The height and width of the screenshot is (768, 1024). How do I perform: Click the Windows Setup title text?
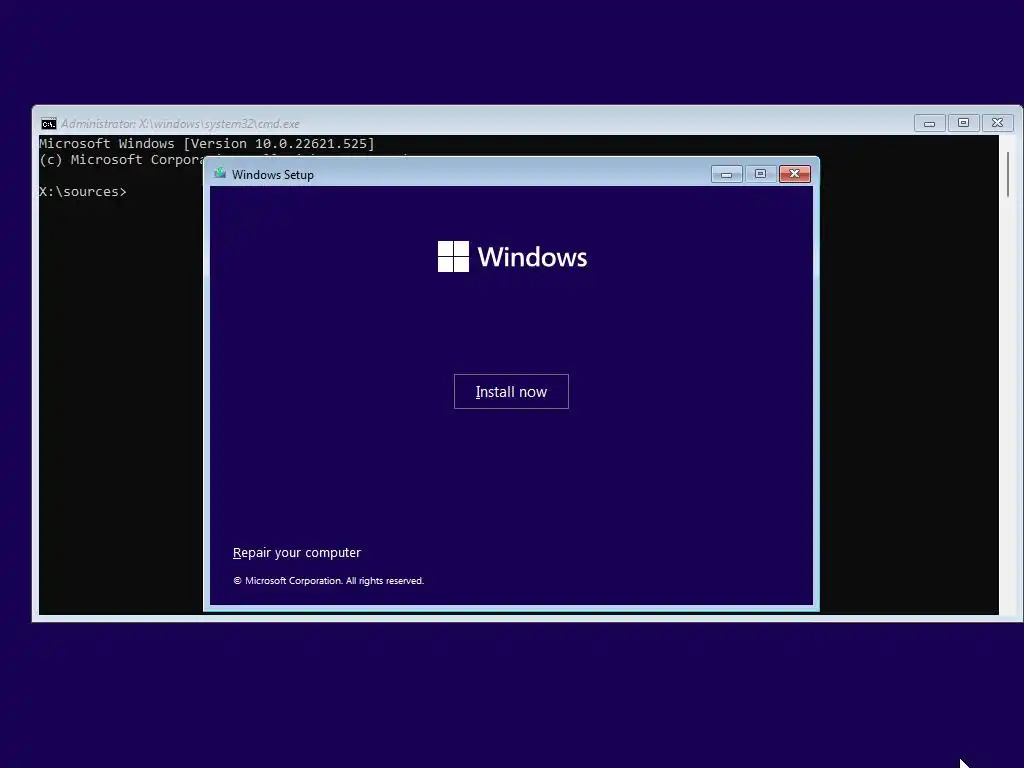click(x=272, y=174)
